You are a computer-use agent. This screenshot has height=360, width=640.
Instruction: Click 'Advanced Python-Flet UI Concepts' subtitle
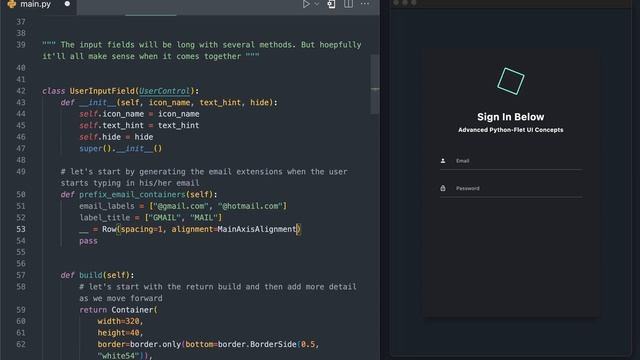[x=511, y=130]
